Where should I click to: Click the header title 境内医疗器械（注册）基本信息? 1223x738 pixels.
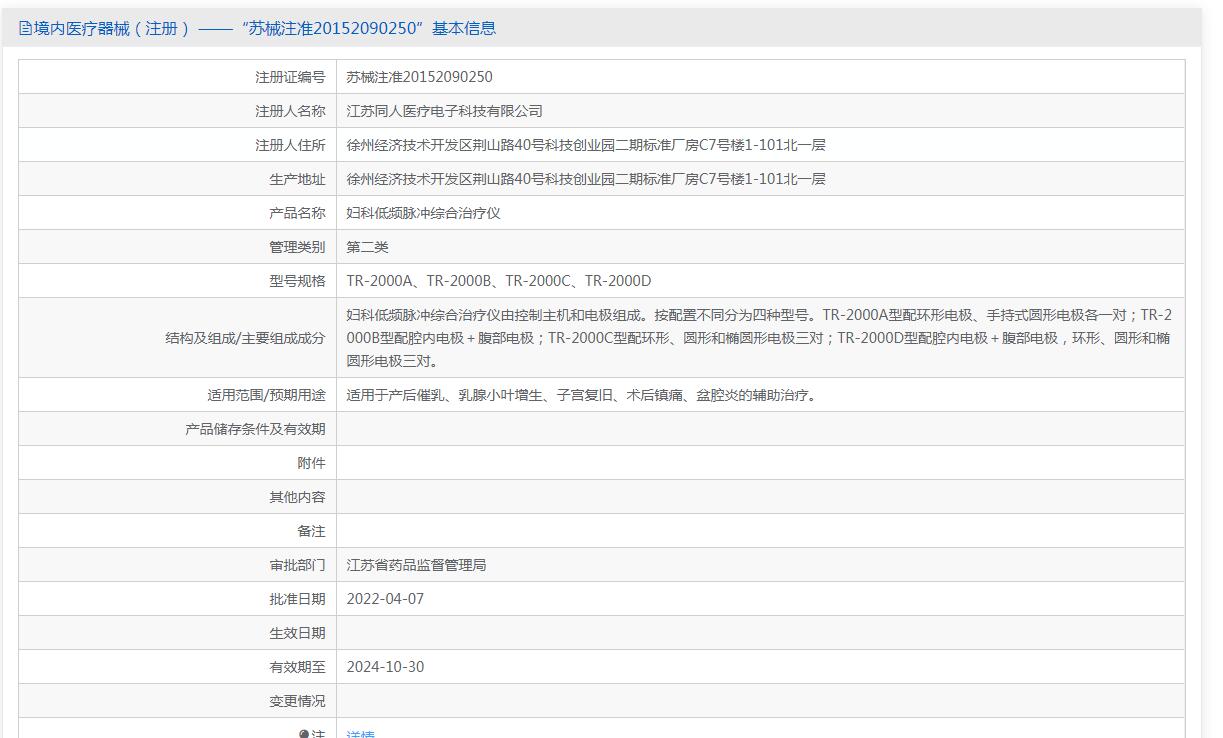[x=265, y=28]
